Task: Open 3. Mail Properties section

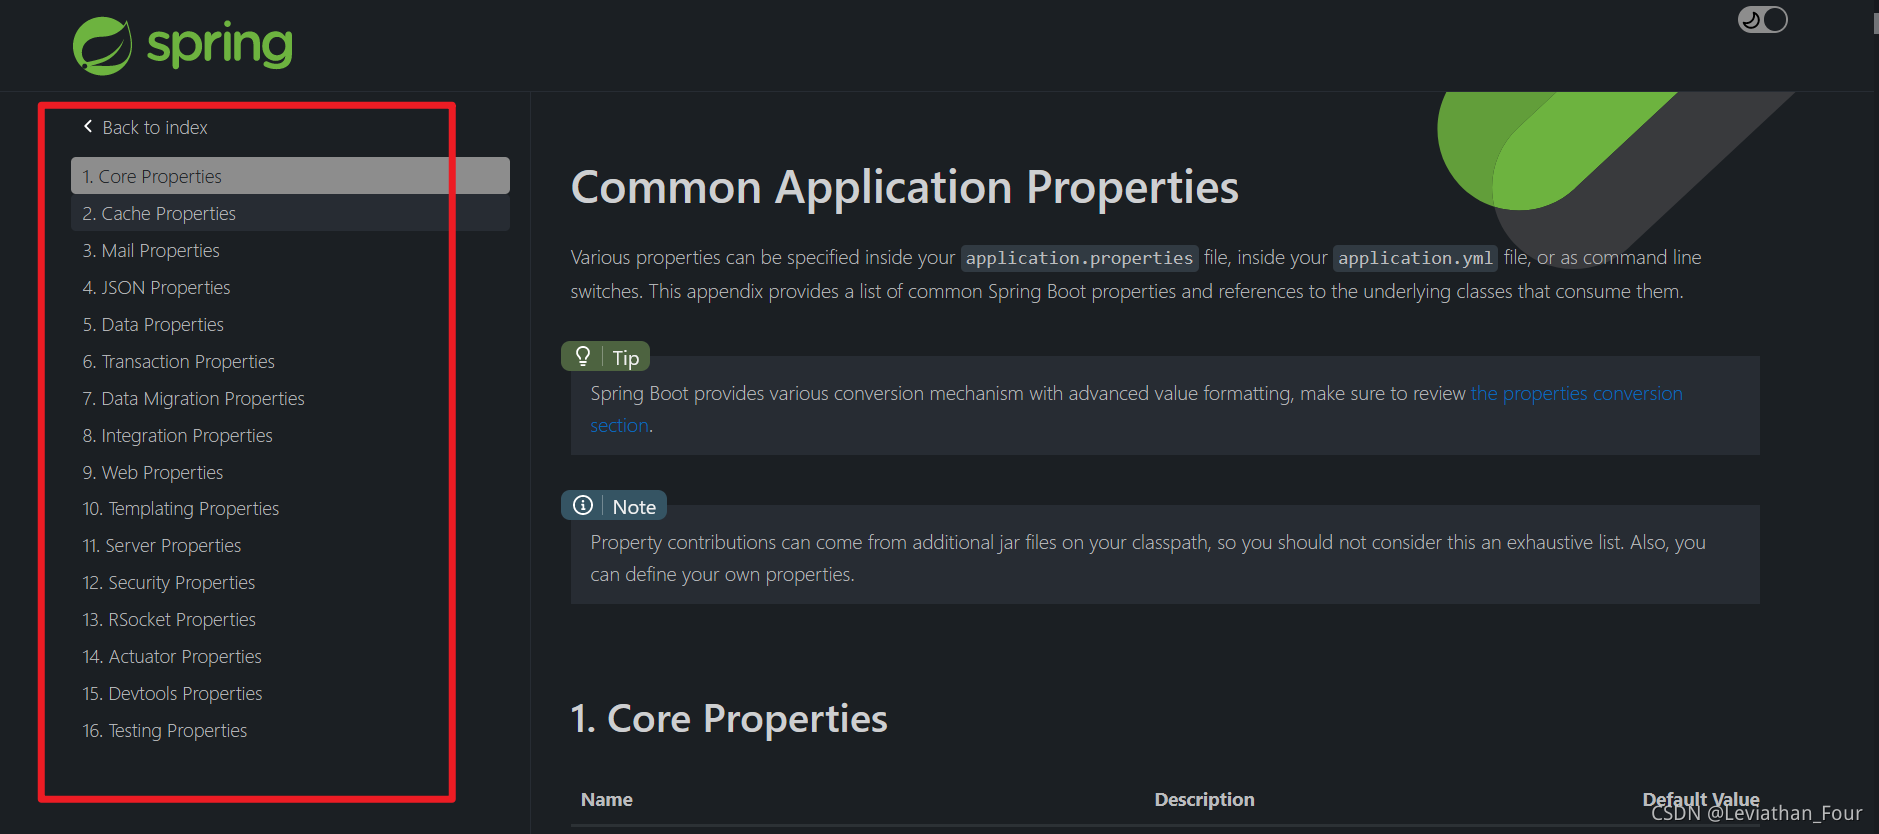Action: click(x=151, y=250)
